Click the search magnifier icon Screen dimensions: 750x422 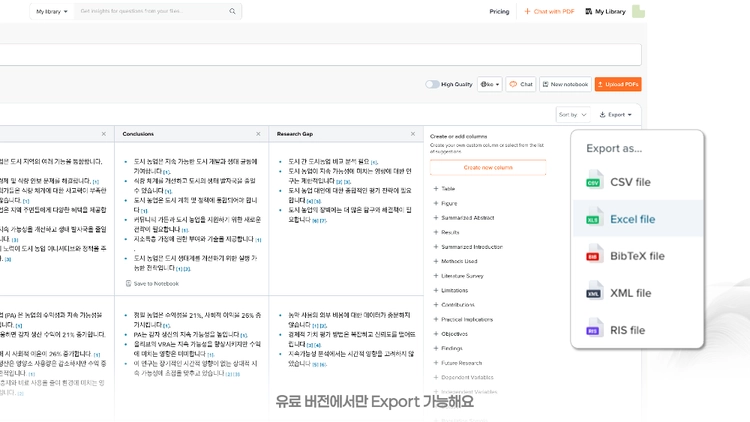232,11
